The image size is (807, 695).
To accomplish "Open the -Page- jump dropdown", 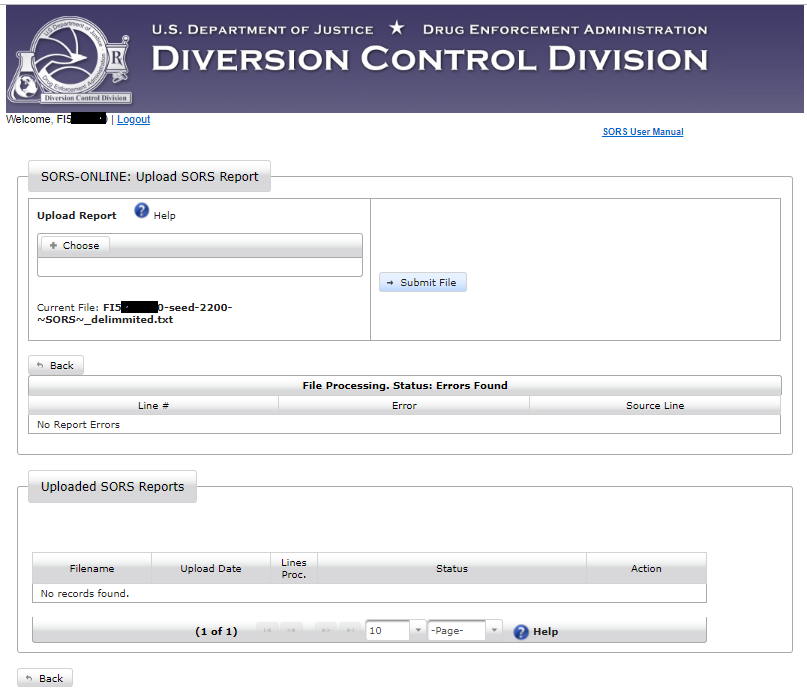I will (465, 631).
